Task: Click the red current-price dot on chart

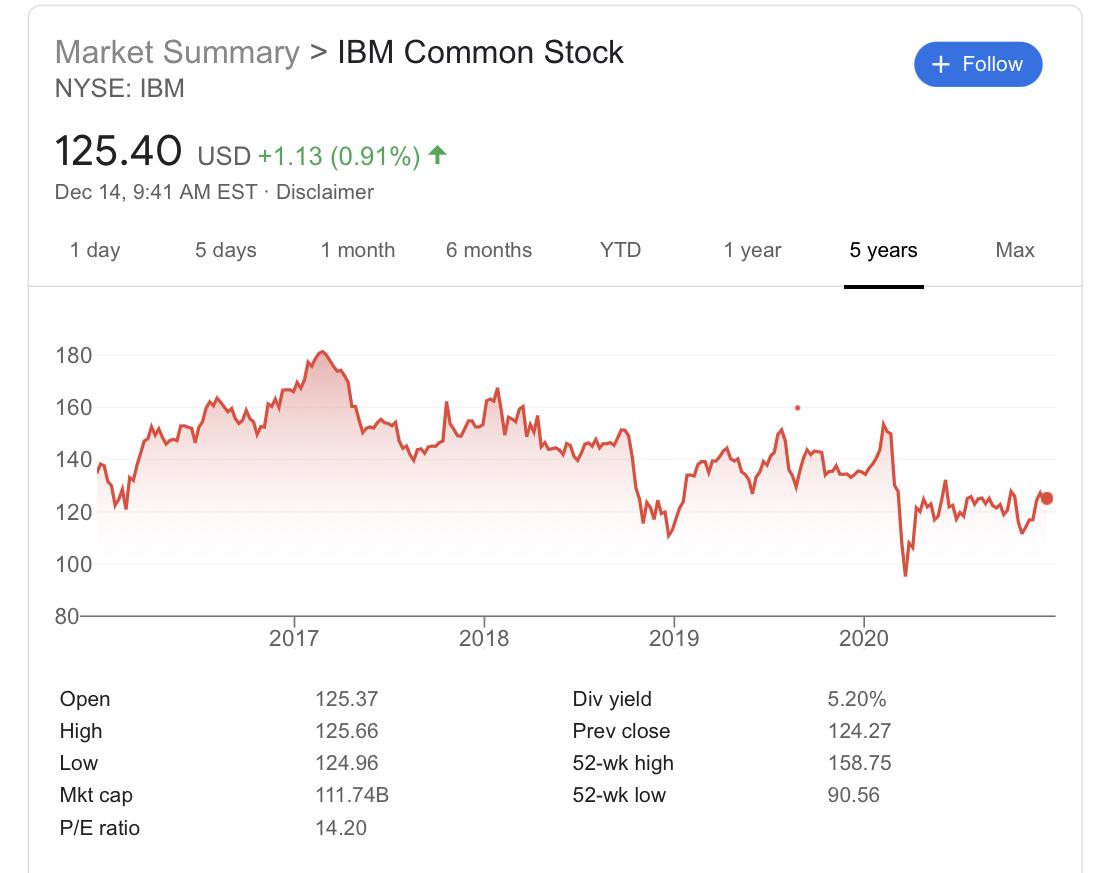Action: click(x=1047, y=498)
